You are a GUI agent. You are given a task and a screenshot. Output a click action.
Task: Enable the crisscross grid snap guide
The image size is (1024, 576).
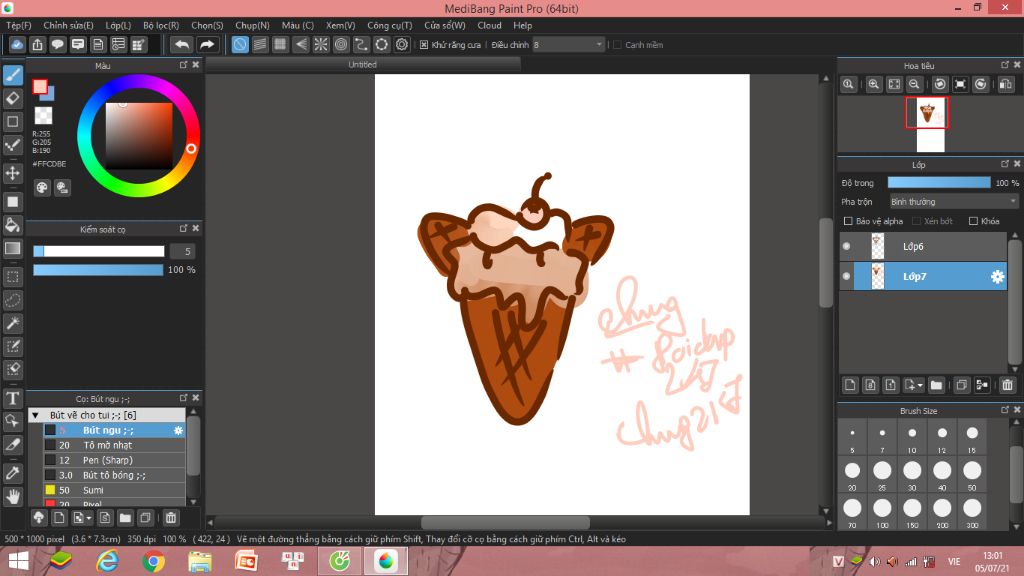(x=280, y=44)
